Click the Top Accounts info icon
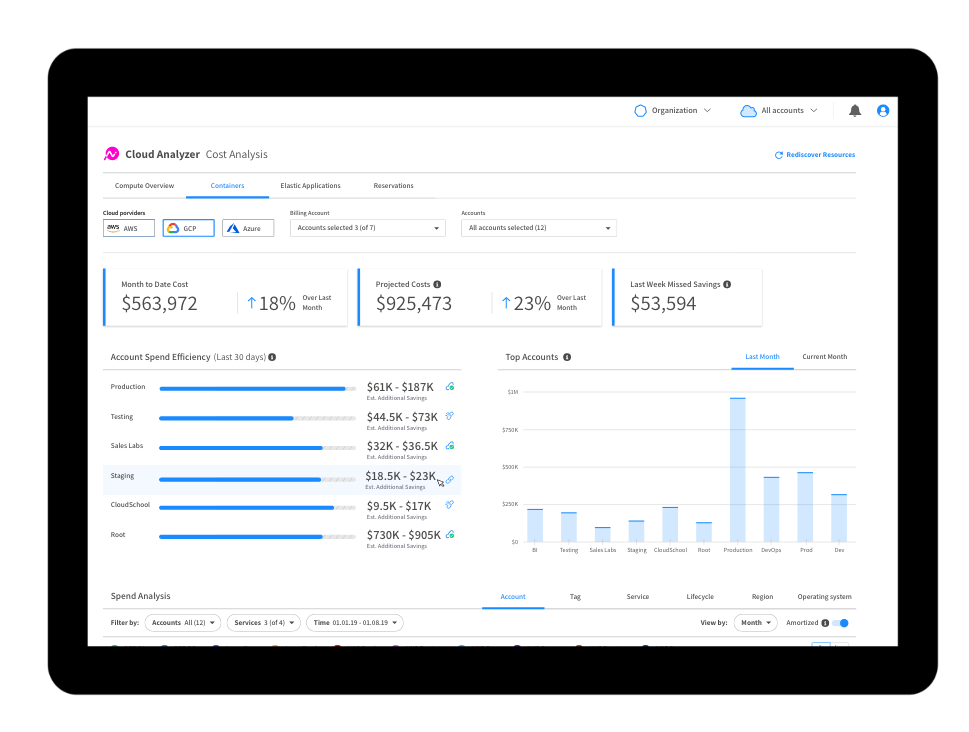 pyautogui.click(x=567, y=357)
